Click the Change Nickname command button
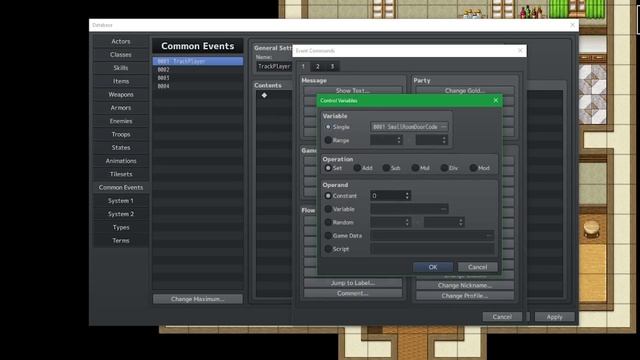 [464, 285]
